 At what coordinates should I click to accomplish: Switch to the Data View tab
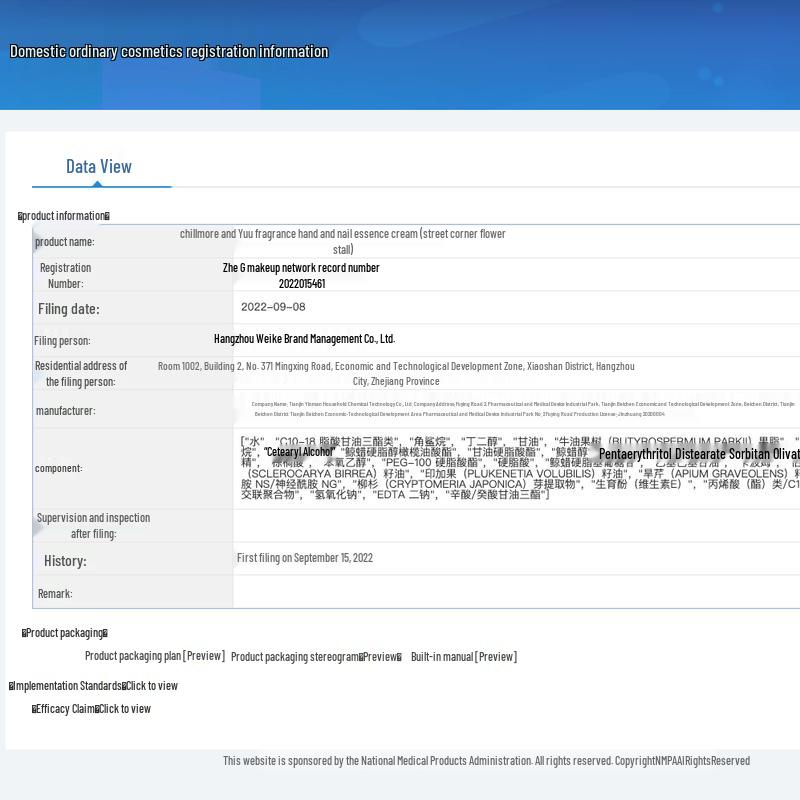pyautogui.click(x=99, y=167)
